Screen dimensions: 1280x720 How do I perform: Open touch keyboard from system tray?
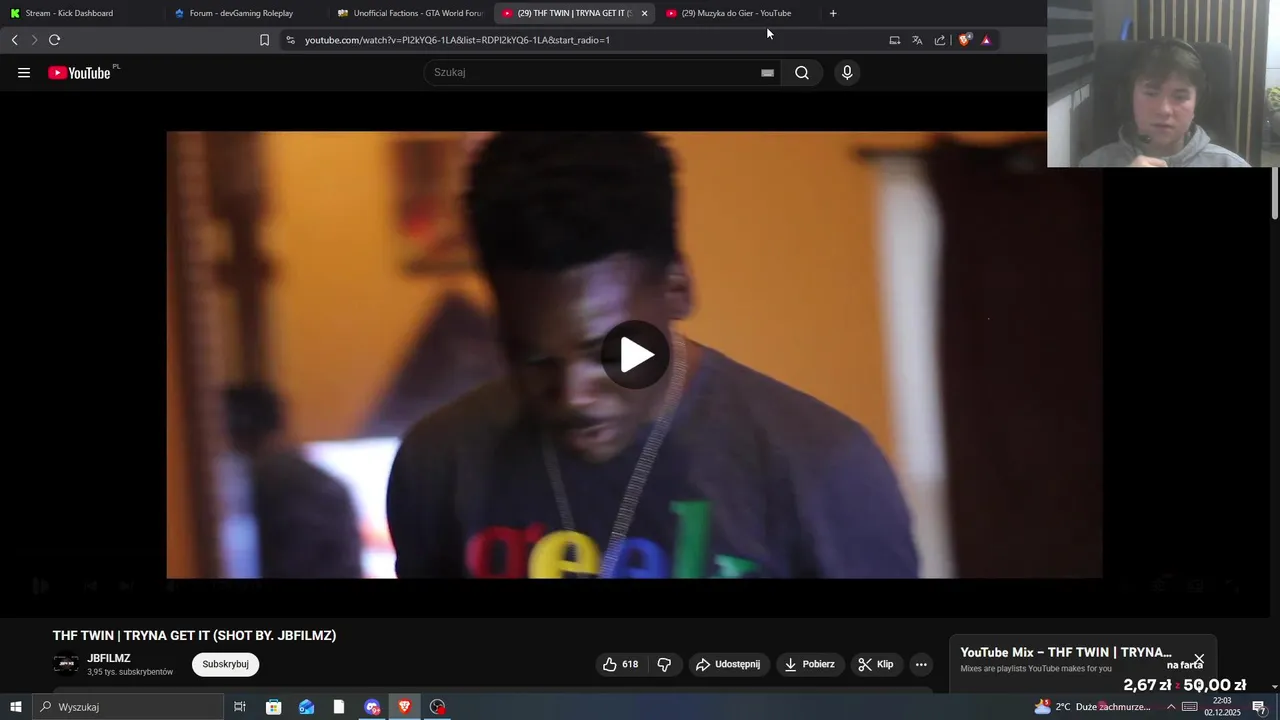click(x=1190, y=707)
